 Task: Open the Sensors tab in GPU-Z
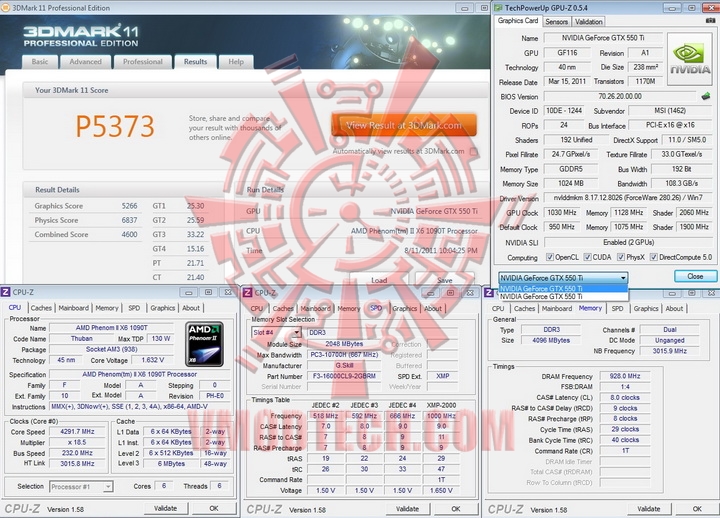click(x=557, y=22)
